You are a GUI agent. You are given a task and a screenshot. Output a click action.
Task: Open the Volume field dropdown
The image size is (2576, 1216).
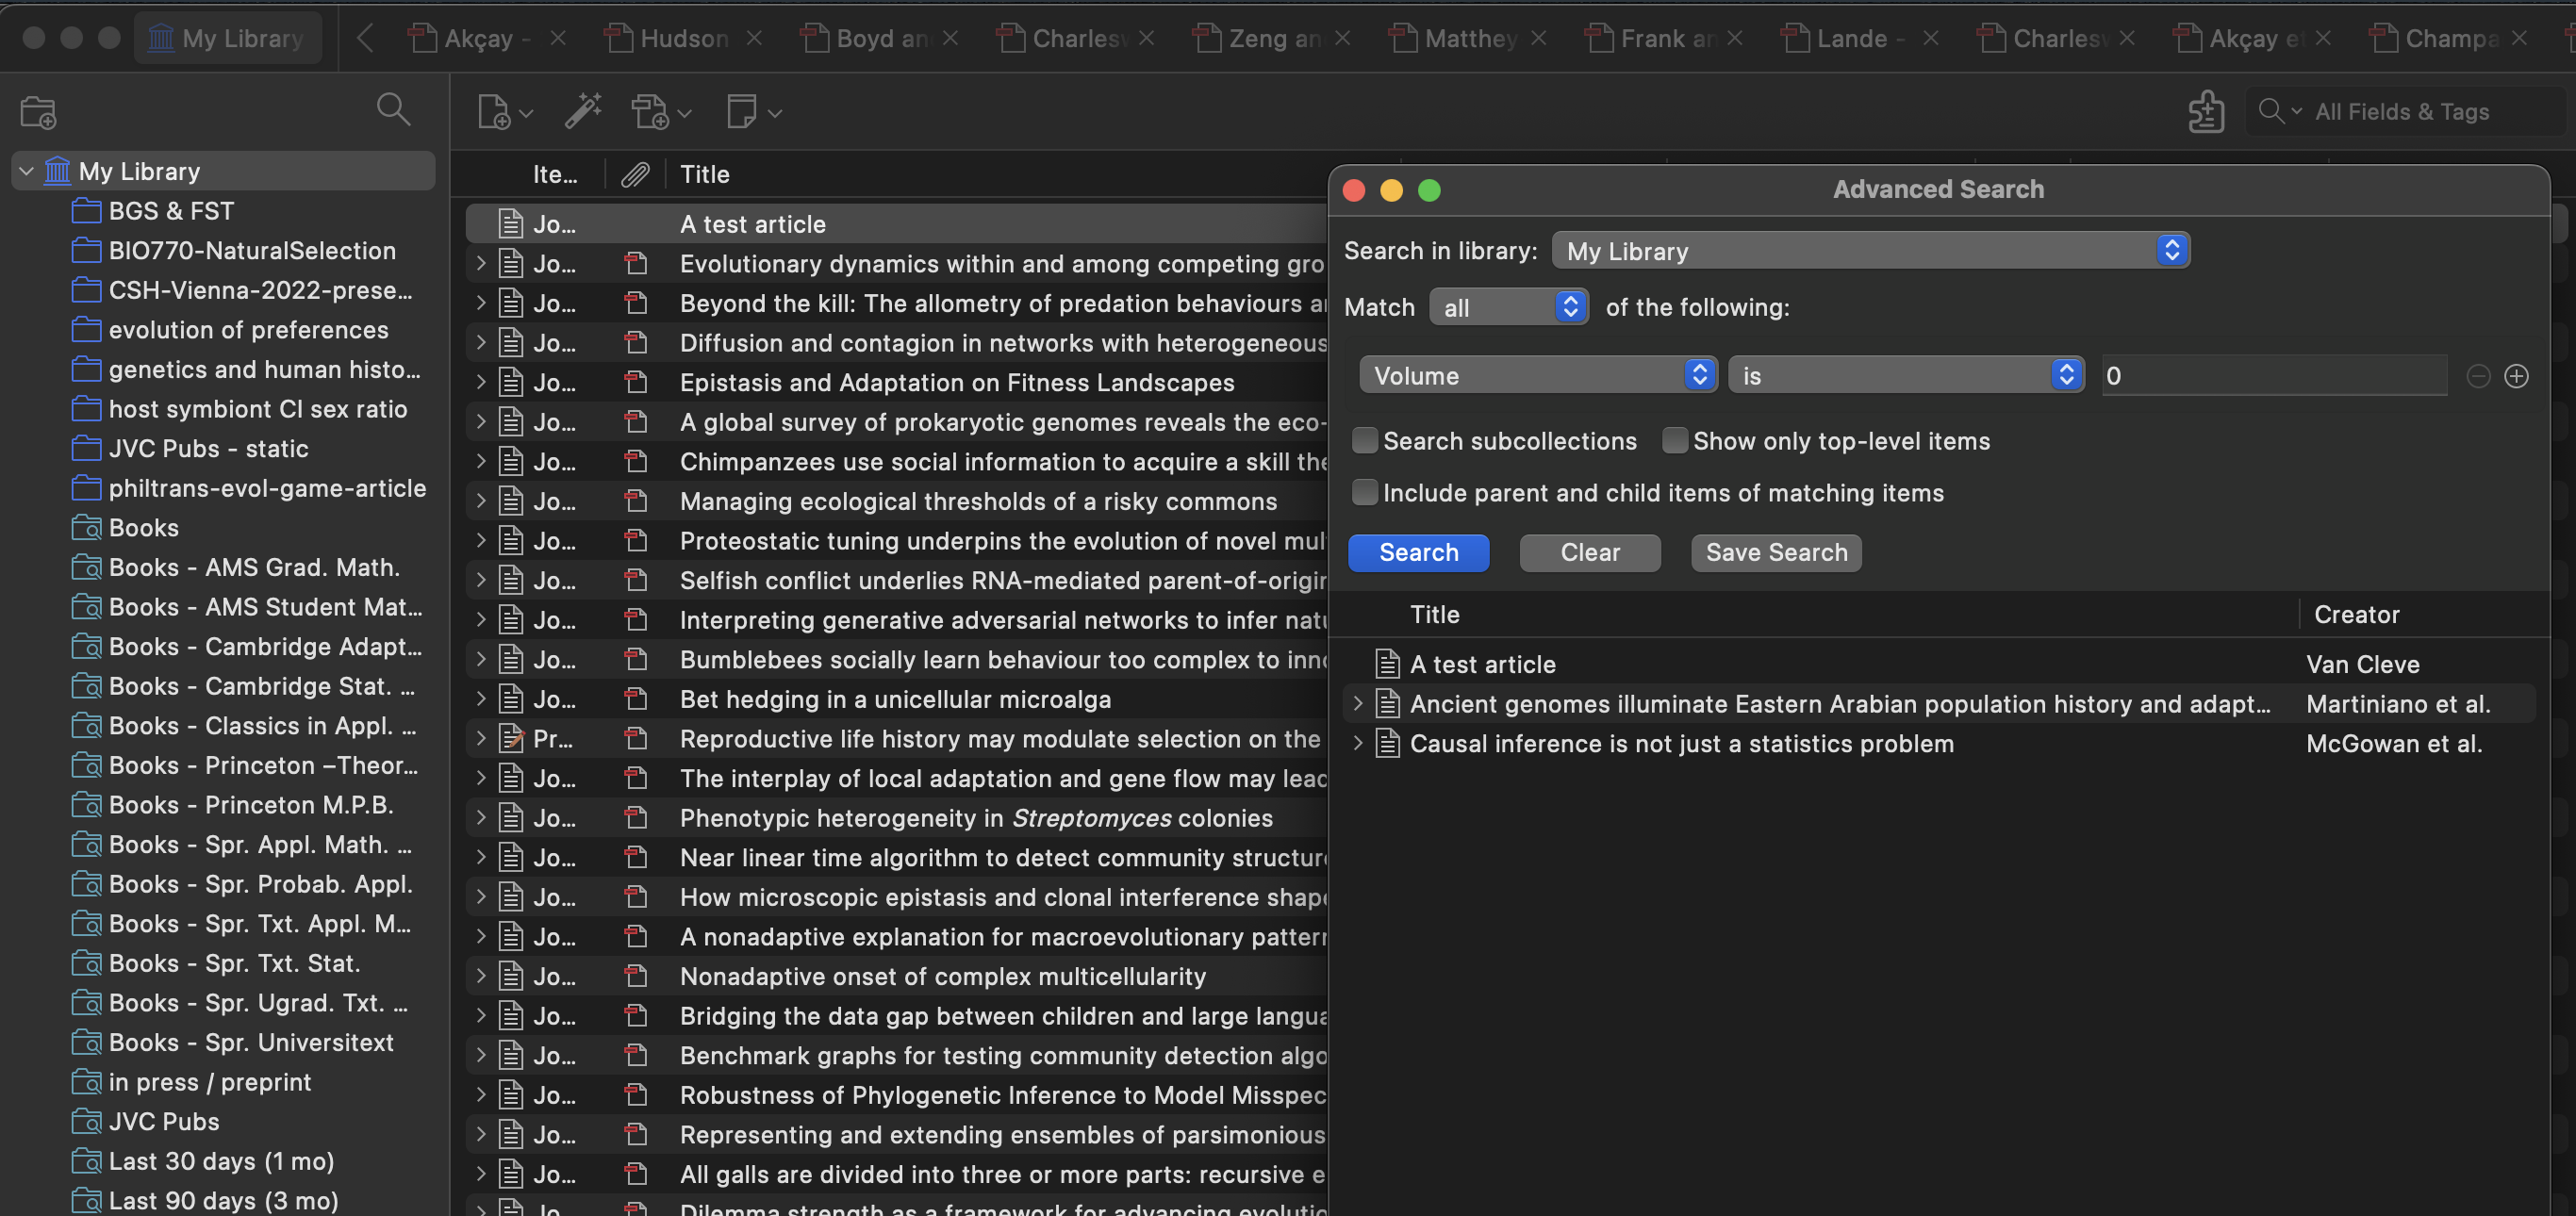(1537, 375)
